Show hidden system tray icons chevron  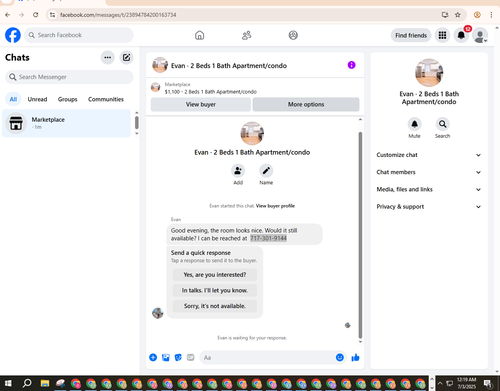pyautogui.click(x=440, y=383)
